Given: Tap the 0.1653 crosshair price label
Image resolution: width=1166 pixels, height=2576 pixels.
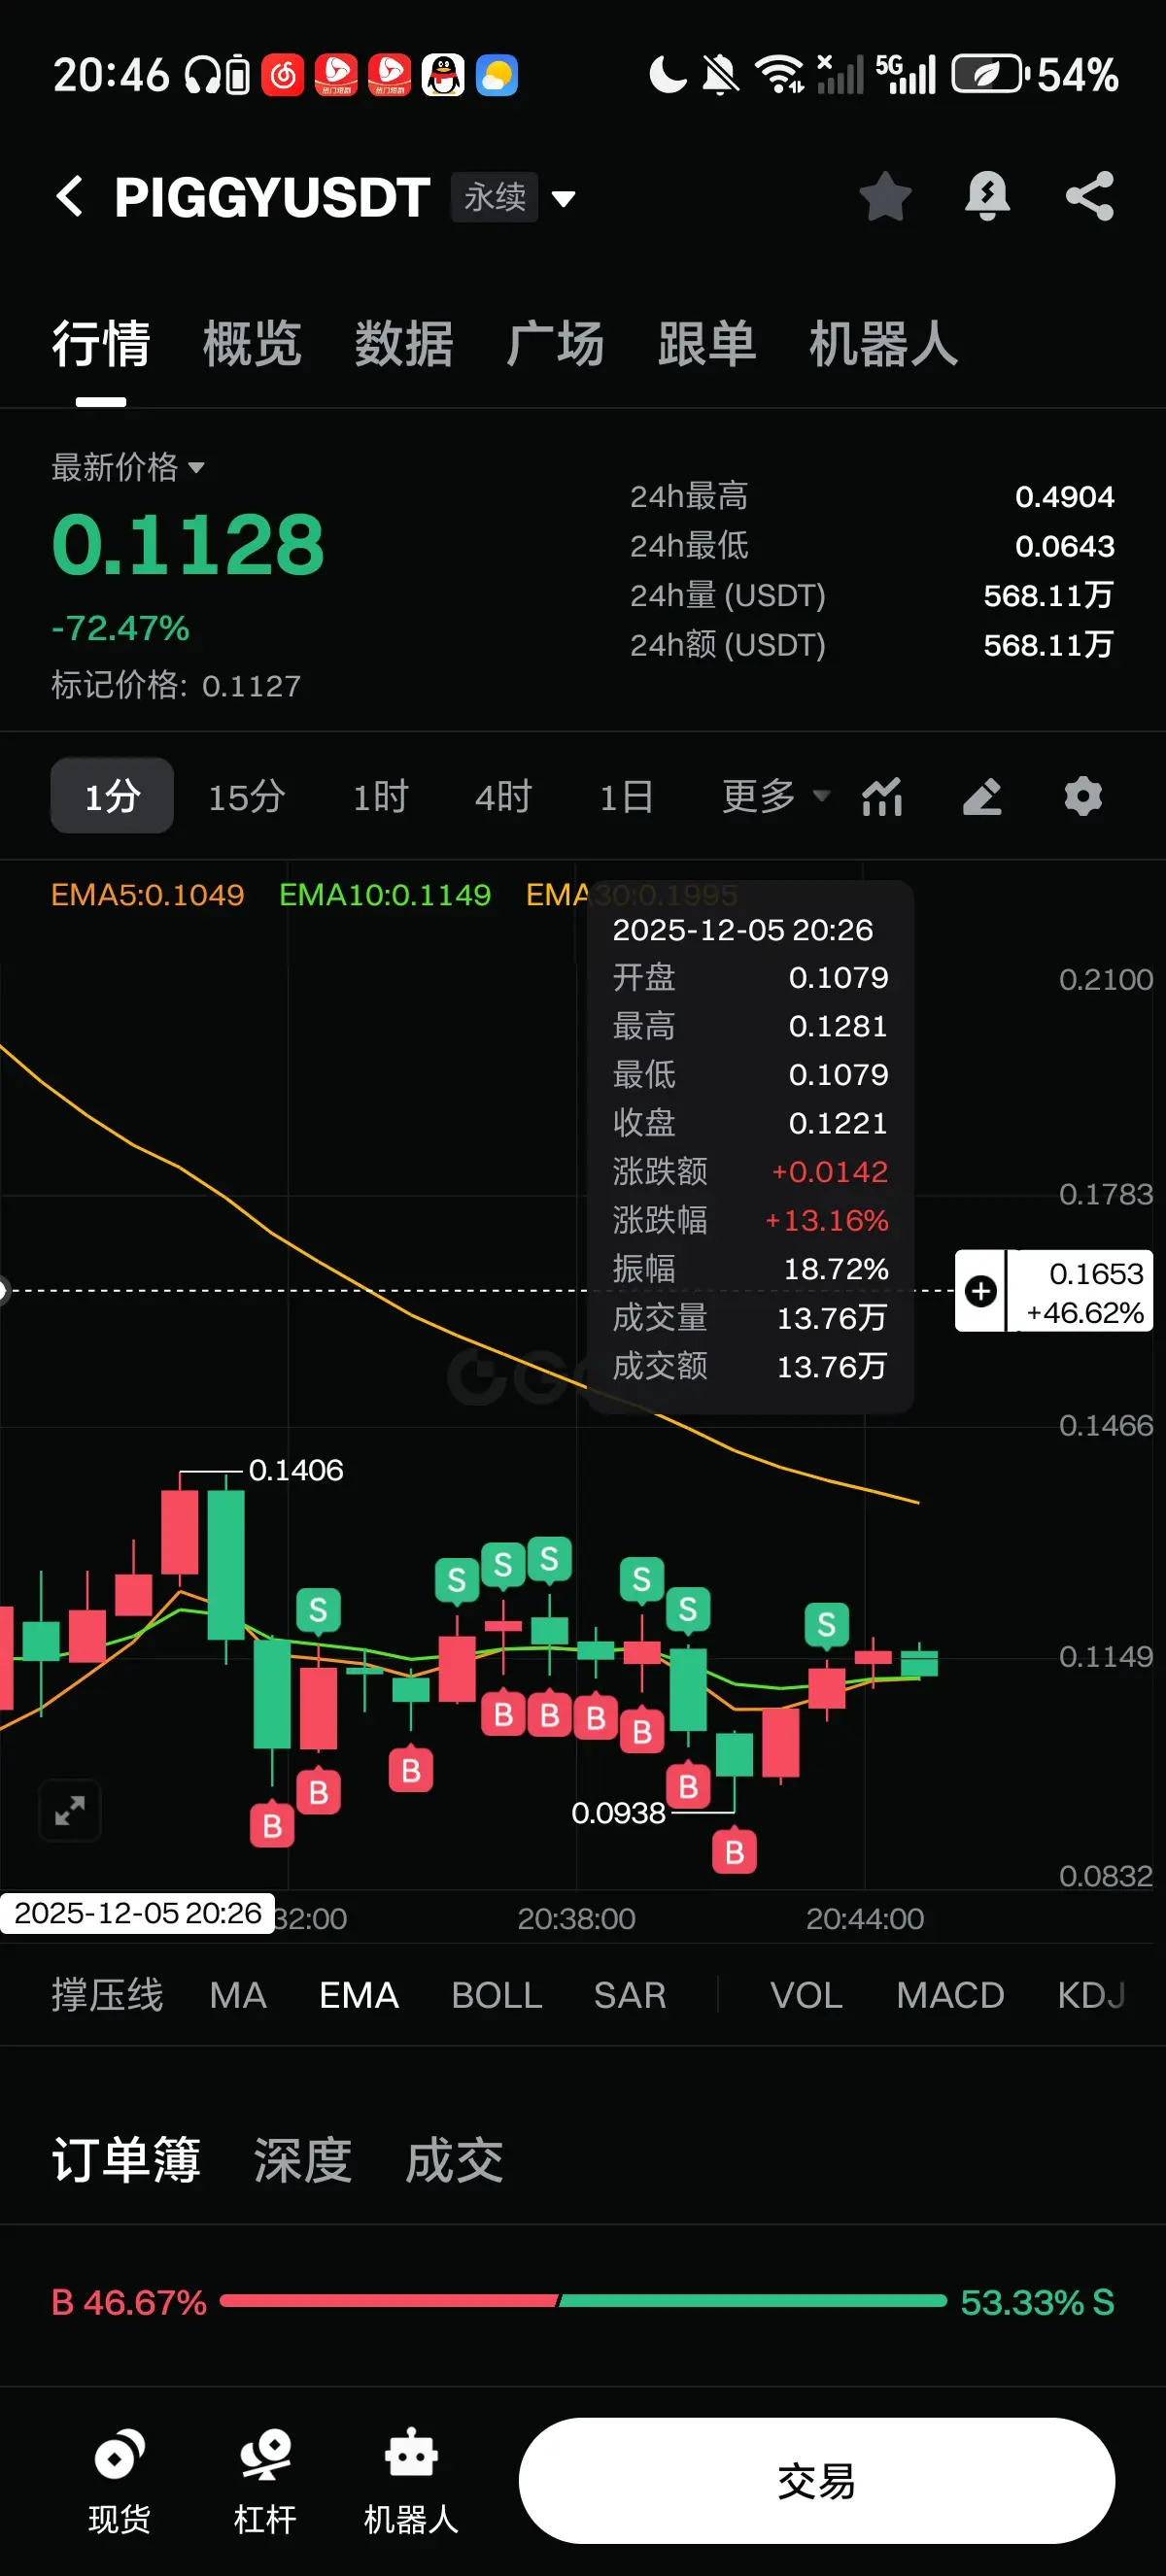Looking at the screenshot, I should coord(1080,1291).
